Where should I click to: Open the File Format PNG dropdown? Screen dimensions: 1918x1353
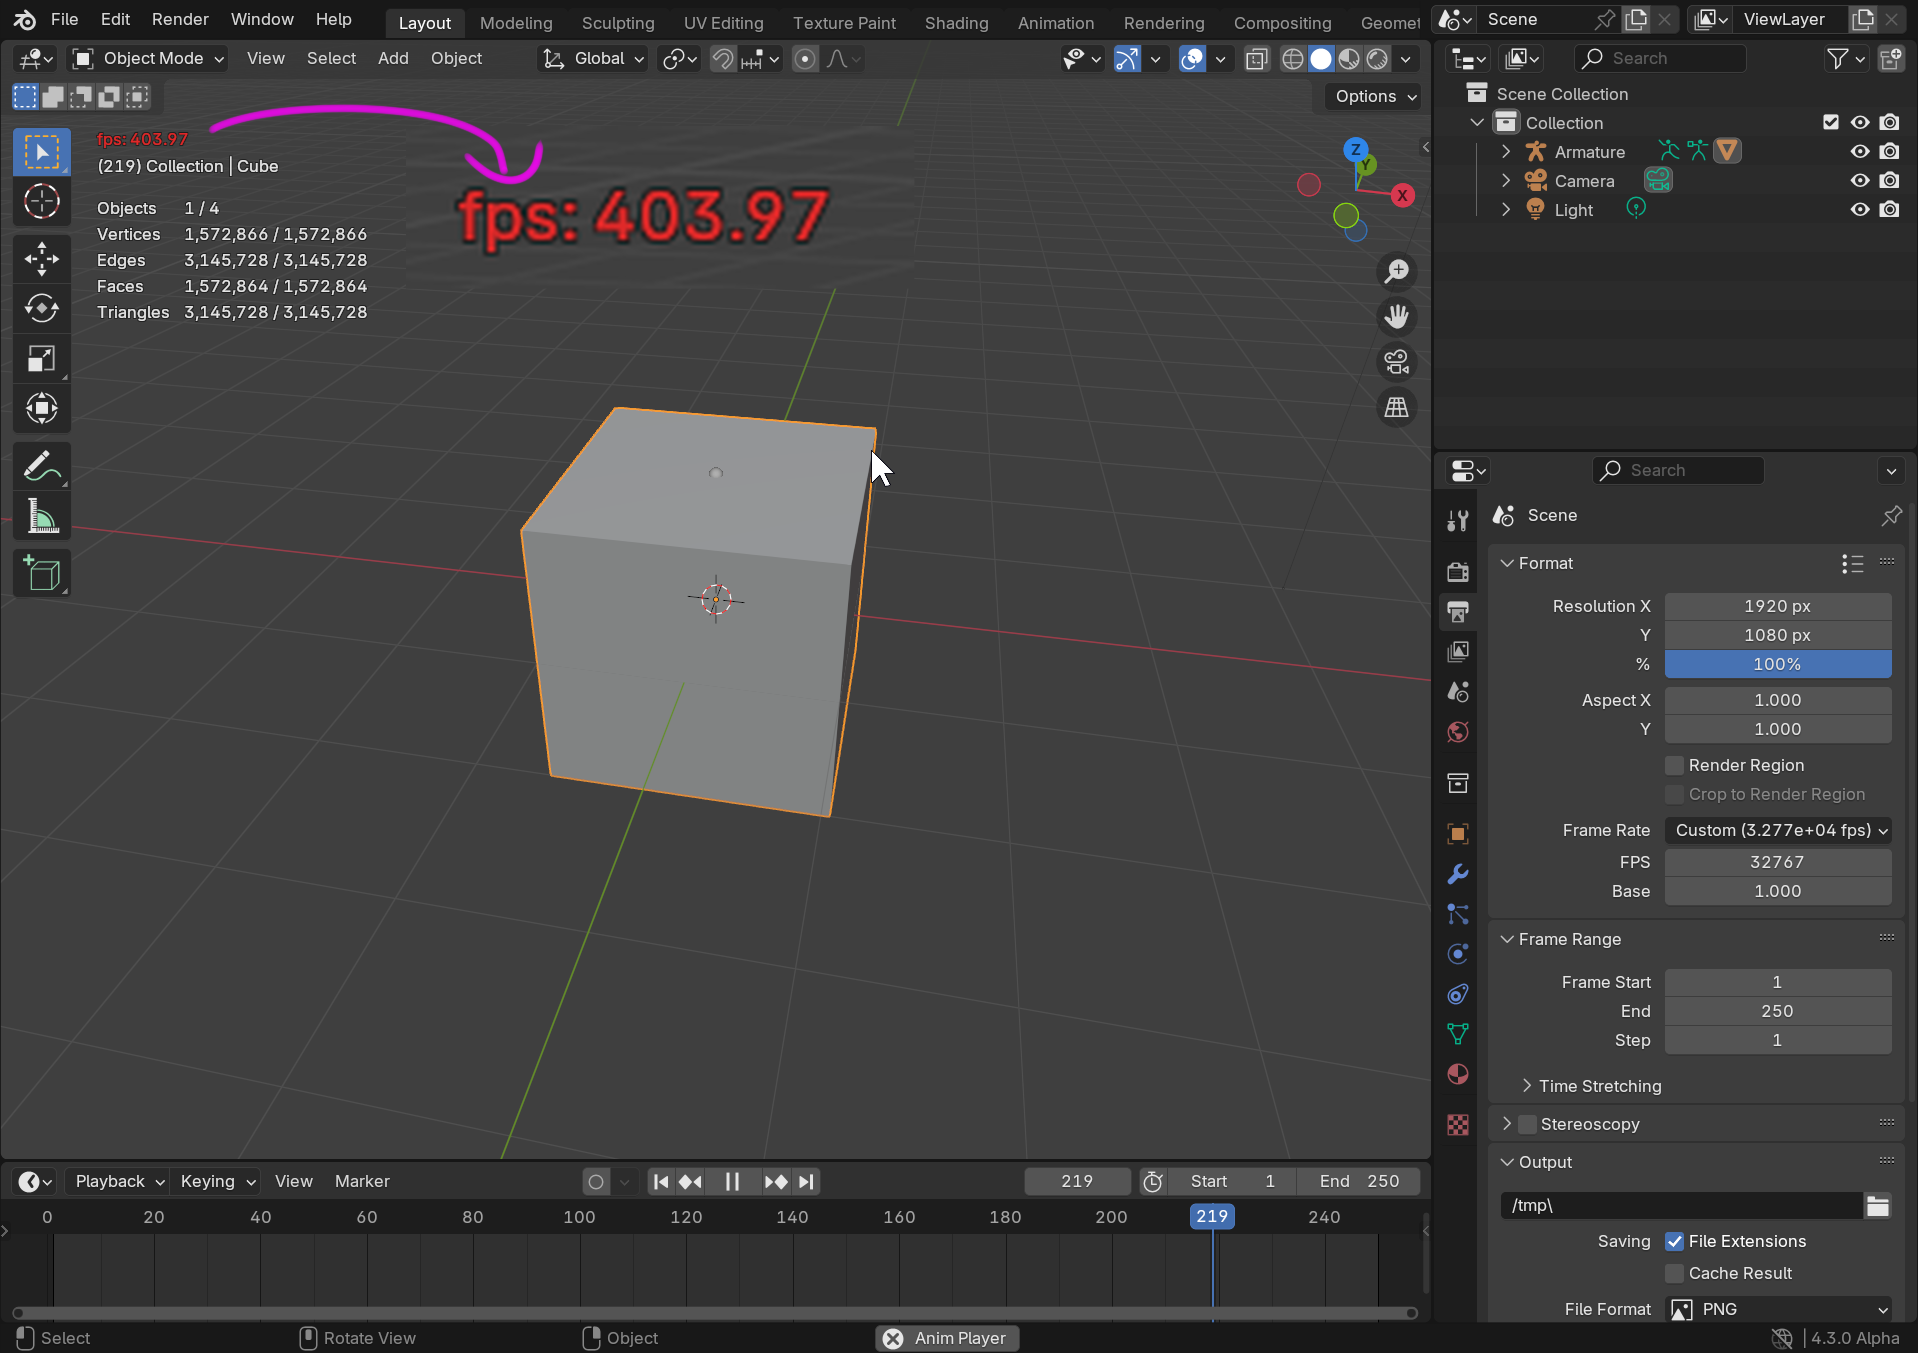coord(1778,1309)
